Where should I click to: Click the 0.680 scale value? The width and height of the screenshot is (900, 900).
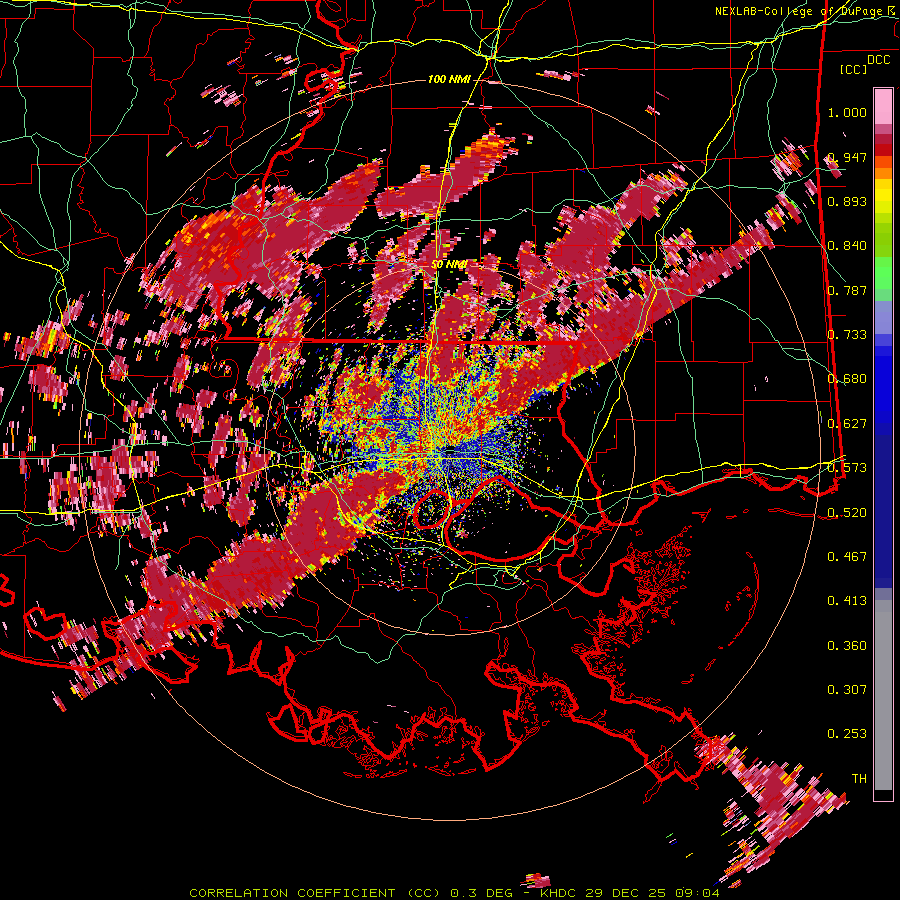[x=847, y=379]
